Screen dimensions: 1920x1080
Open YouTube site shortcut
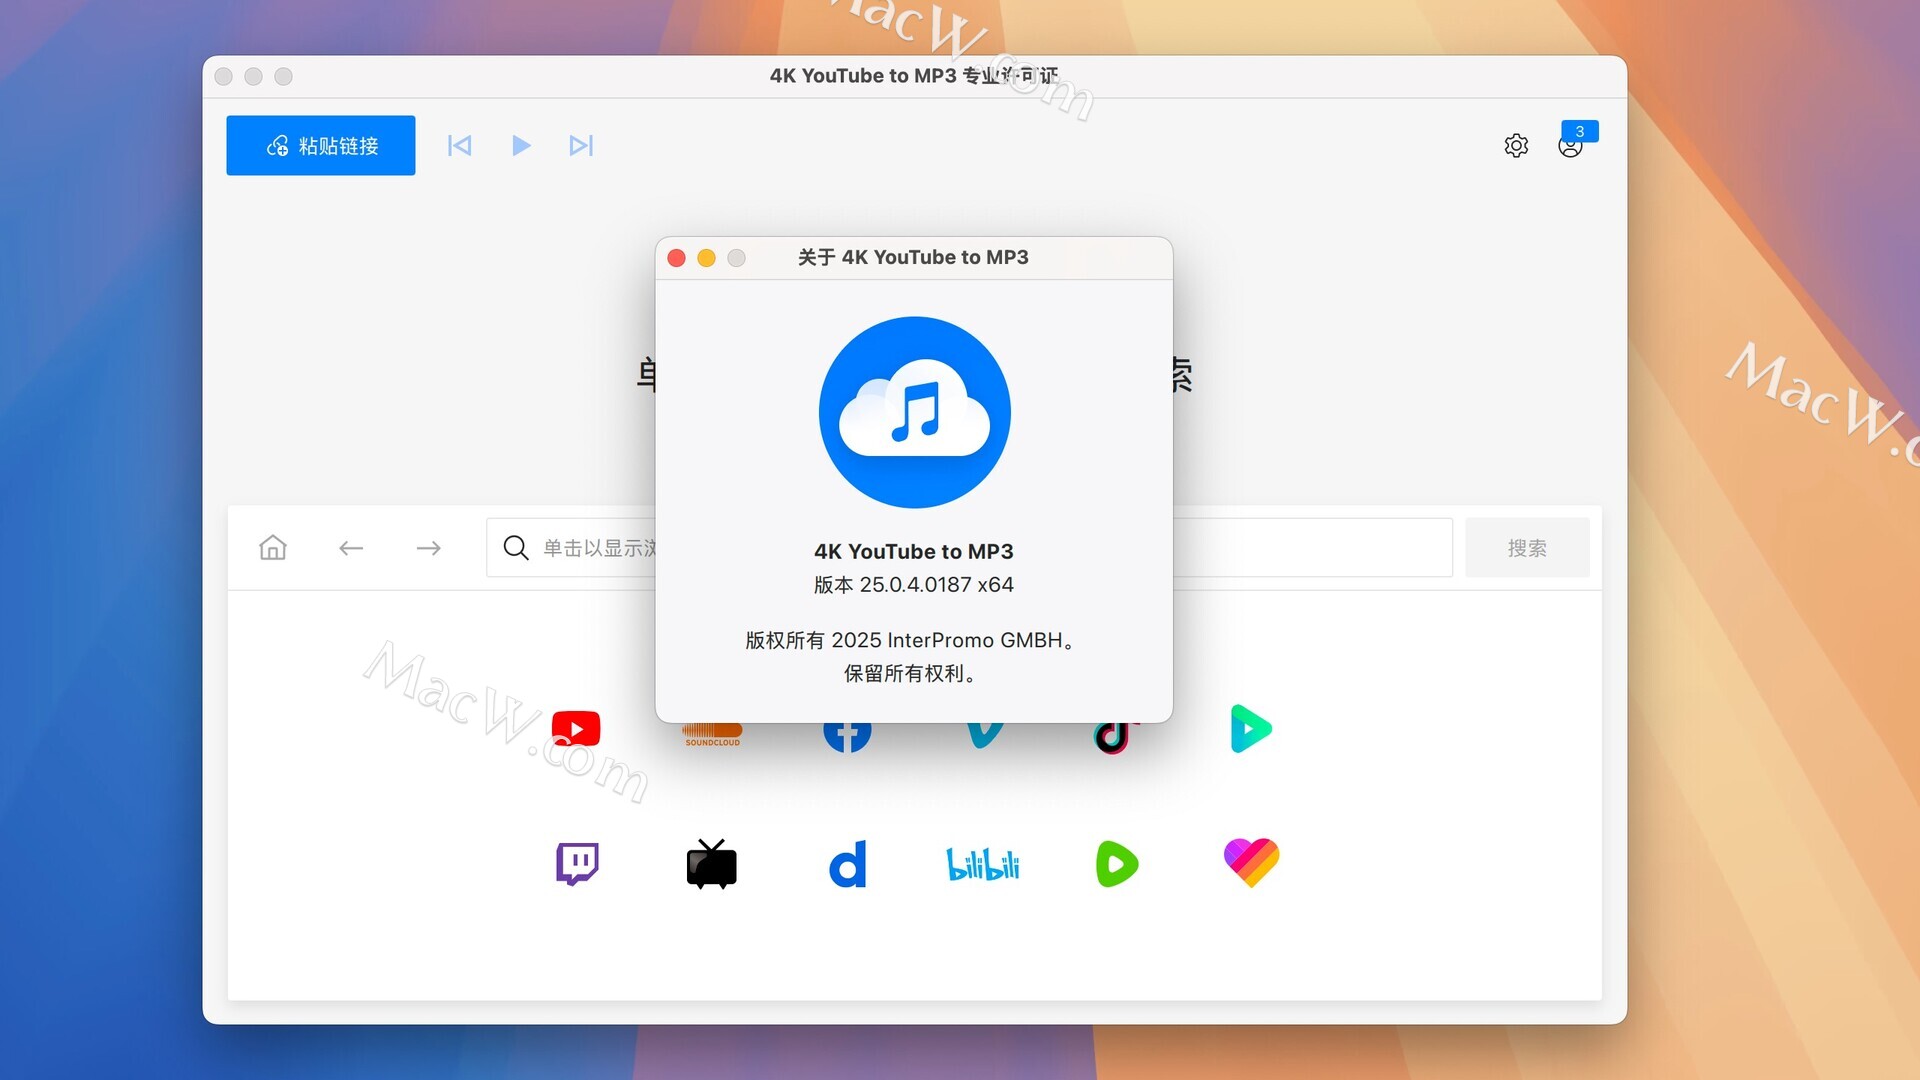pyautogui.click(x=576, y=729)
